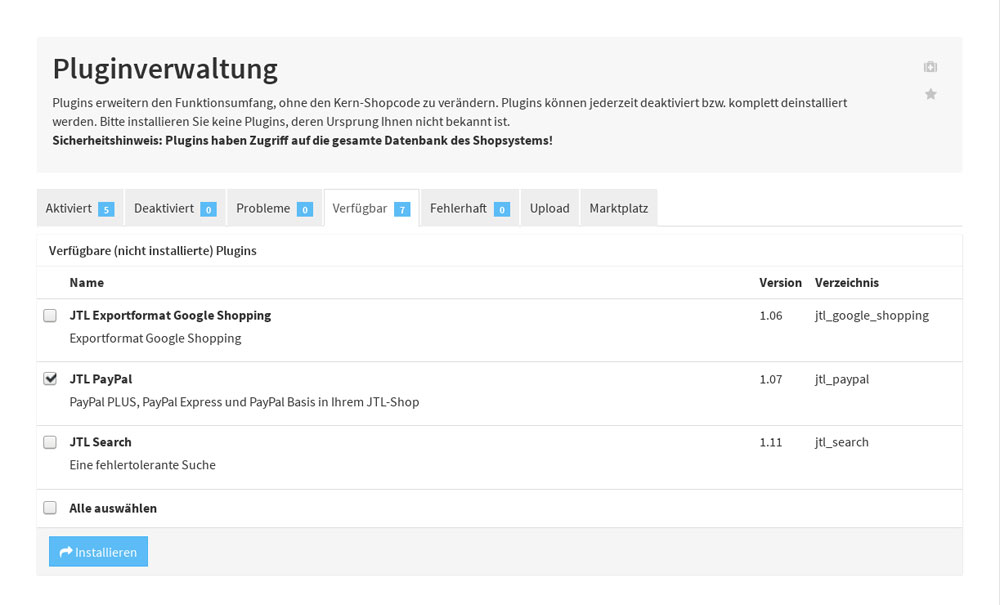This screenshot has height=605, width=1000.
Task: Click the jtl_google_shopping directory entry
Action: (x=871, y=316)
